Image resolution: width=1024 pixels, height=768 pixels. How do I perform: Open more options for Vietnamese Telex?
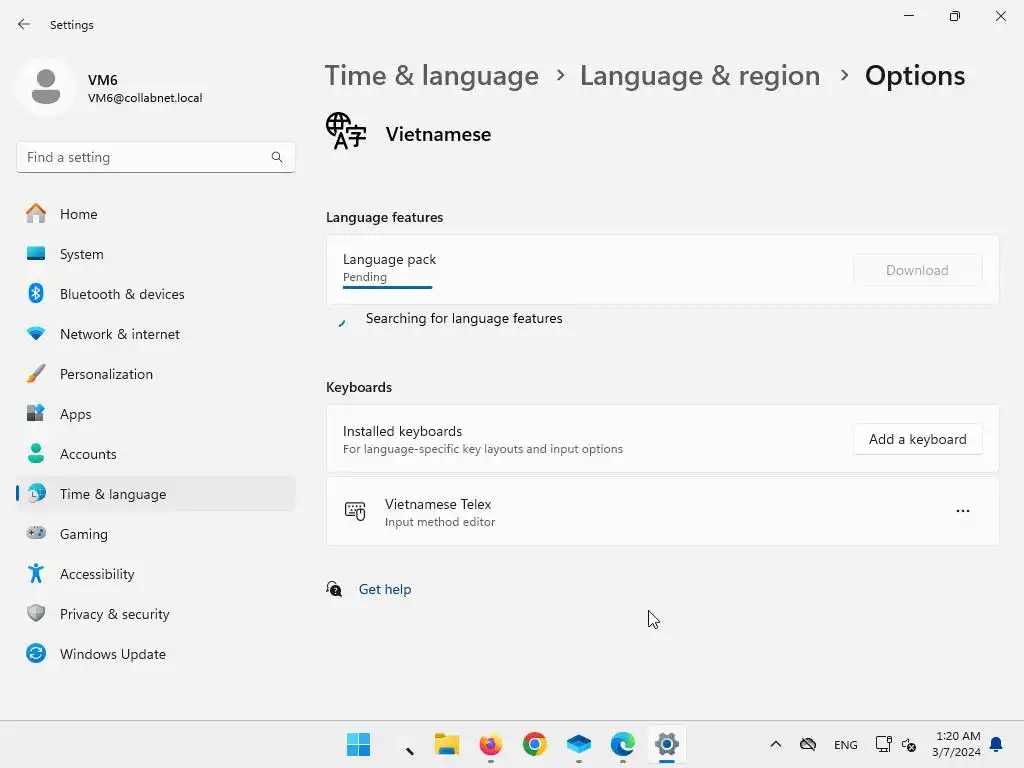[962, 511]
